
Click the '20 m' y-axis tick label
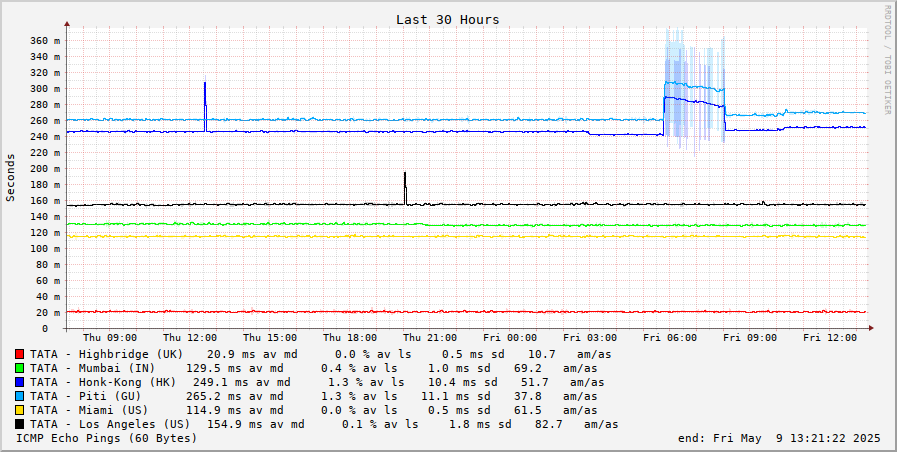(47, 312)
